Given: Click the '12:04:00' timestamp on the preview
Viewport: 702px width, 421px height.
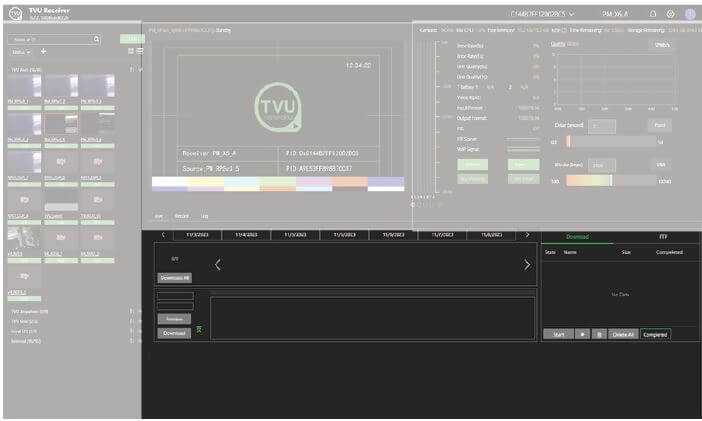Looking at the screenshot, I should [x=358, y=65].
